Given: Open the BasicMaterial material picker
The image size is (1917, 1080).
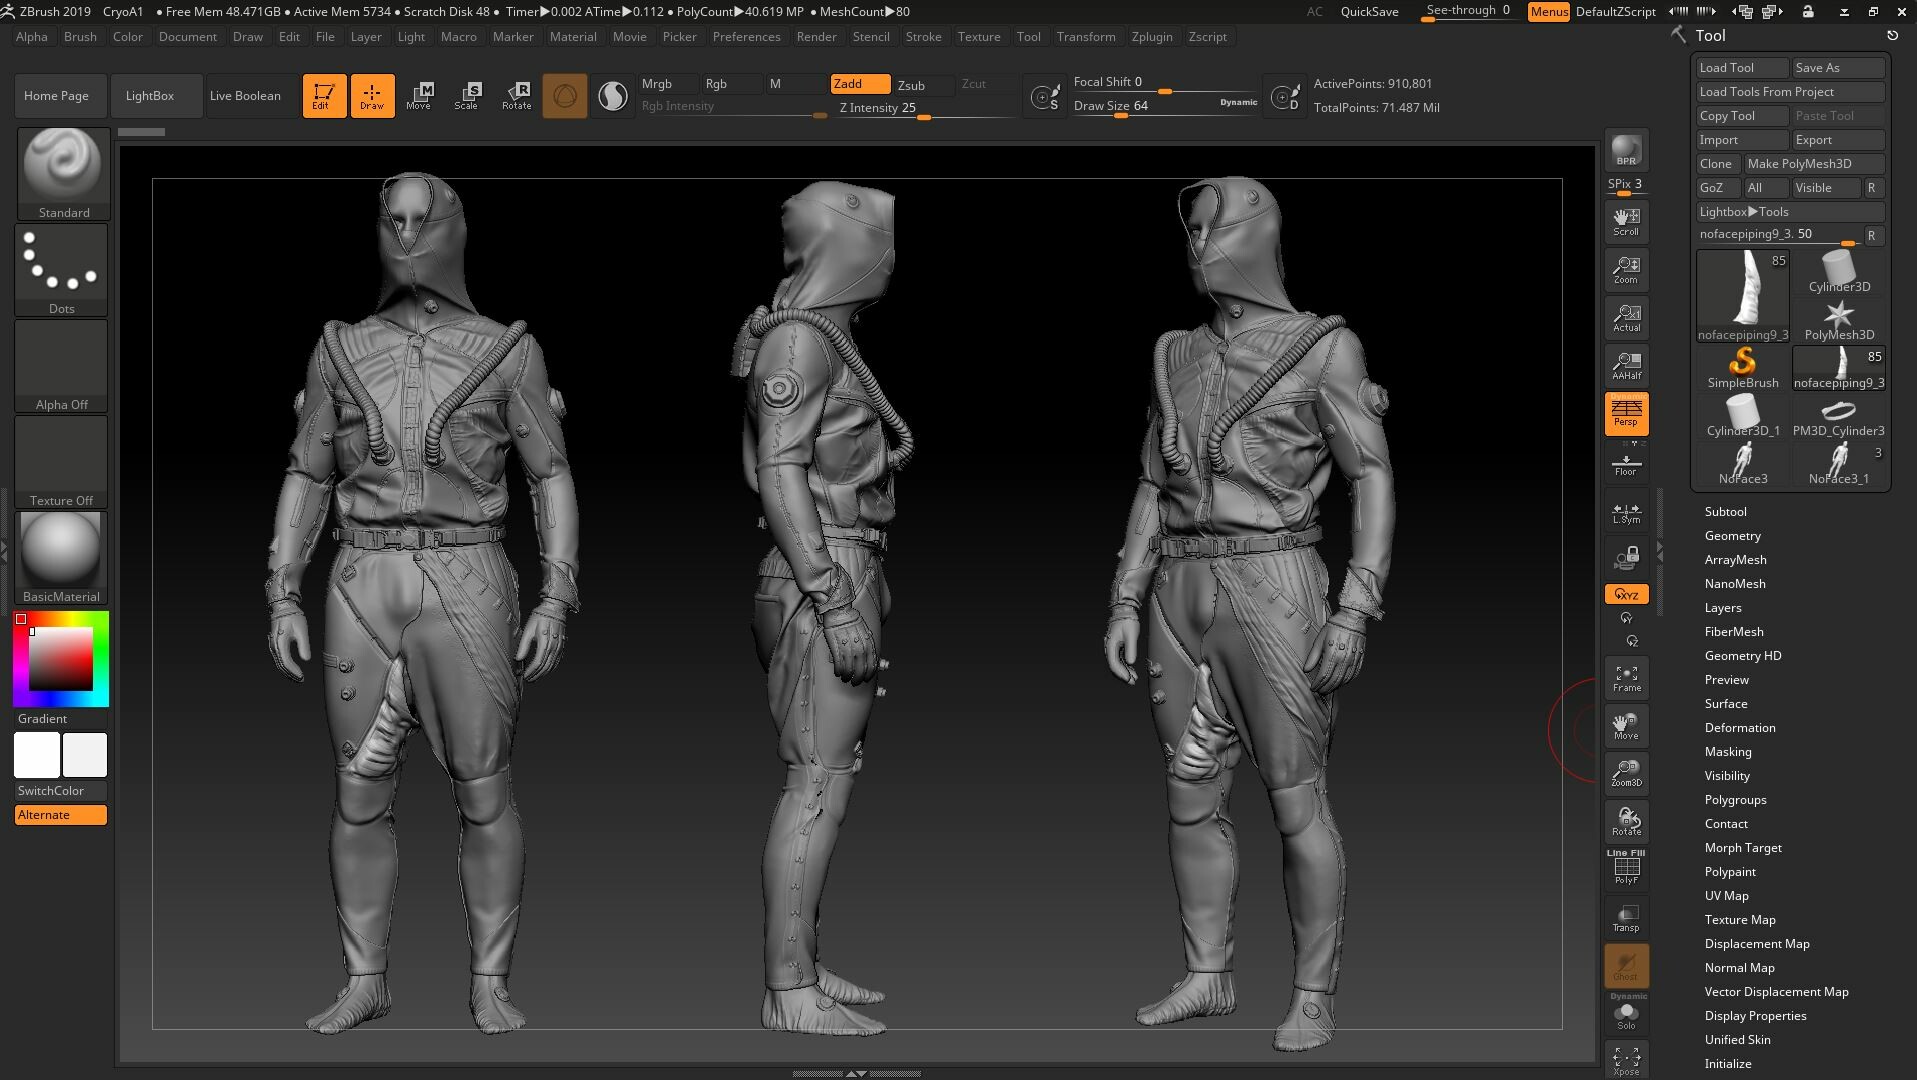Looking at the screenshot, I should (x=62, y=557).
